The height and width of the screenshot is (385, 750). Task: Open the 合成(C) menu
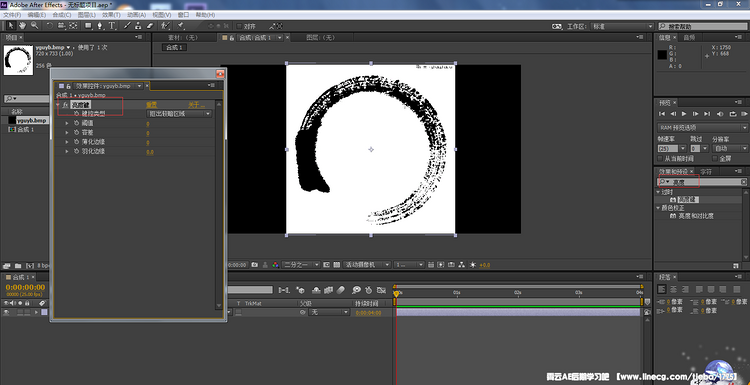[62, 15]
